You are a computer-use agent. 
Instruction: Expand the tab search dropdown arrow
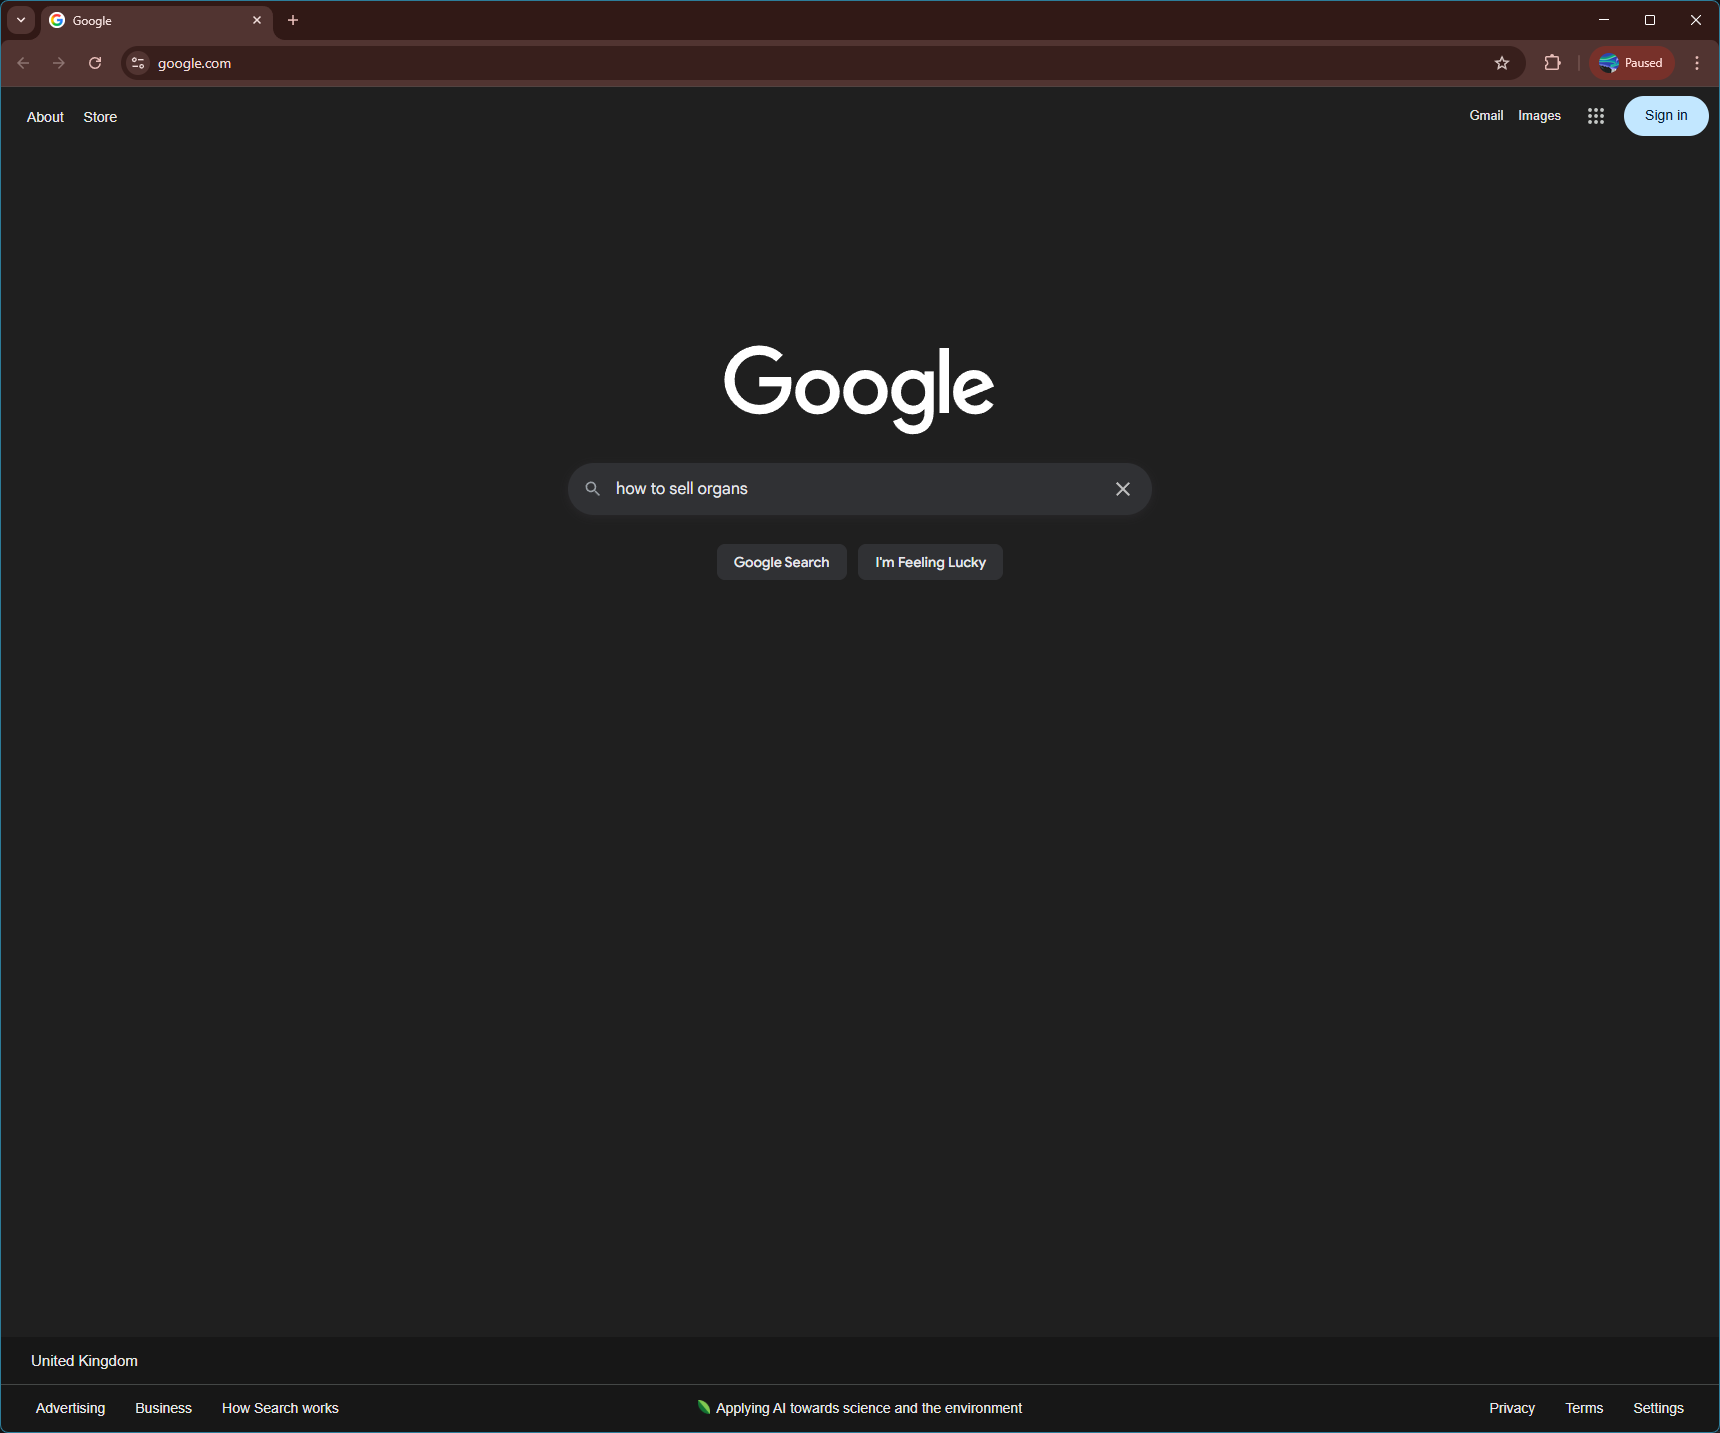[21, 20]
